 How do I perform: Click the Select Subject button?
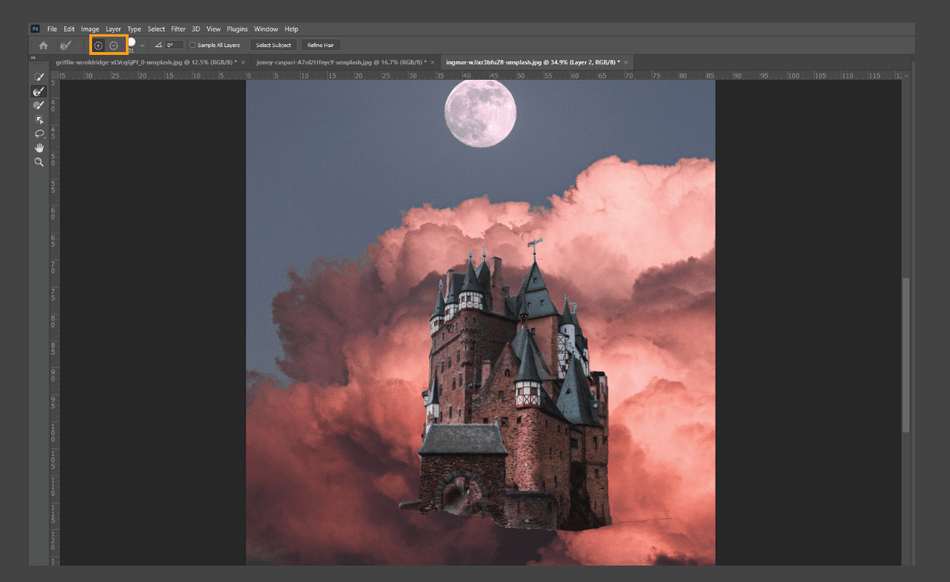[273, 45]
